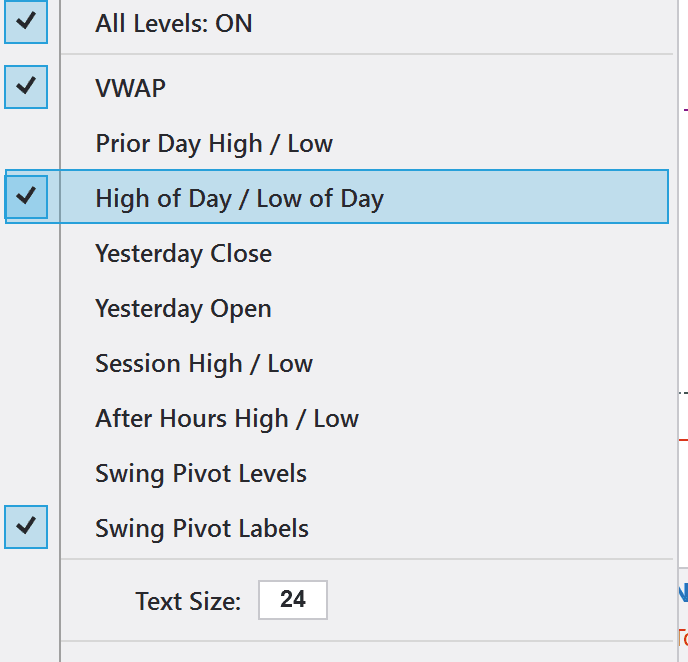Screen dimensions: 688x662
Task: Click the checkmark icon beside All Levels: ON
Action: point(26,21)
